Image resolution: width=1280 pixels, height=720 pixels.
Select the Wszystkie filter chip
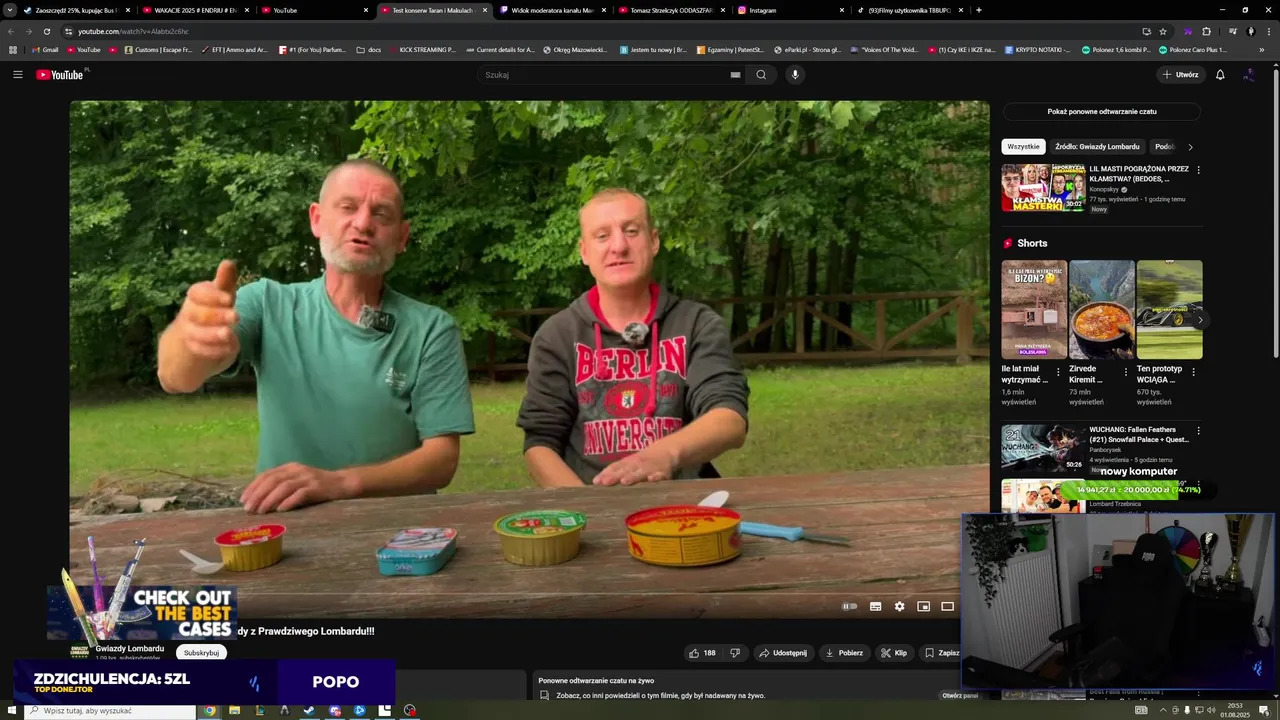click(x=1023, y=147)
